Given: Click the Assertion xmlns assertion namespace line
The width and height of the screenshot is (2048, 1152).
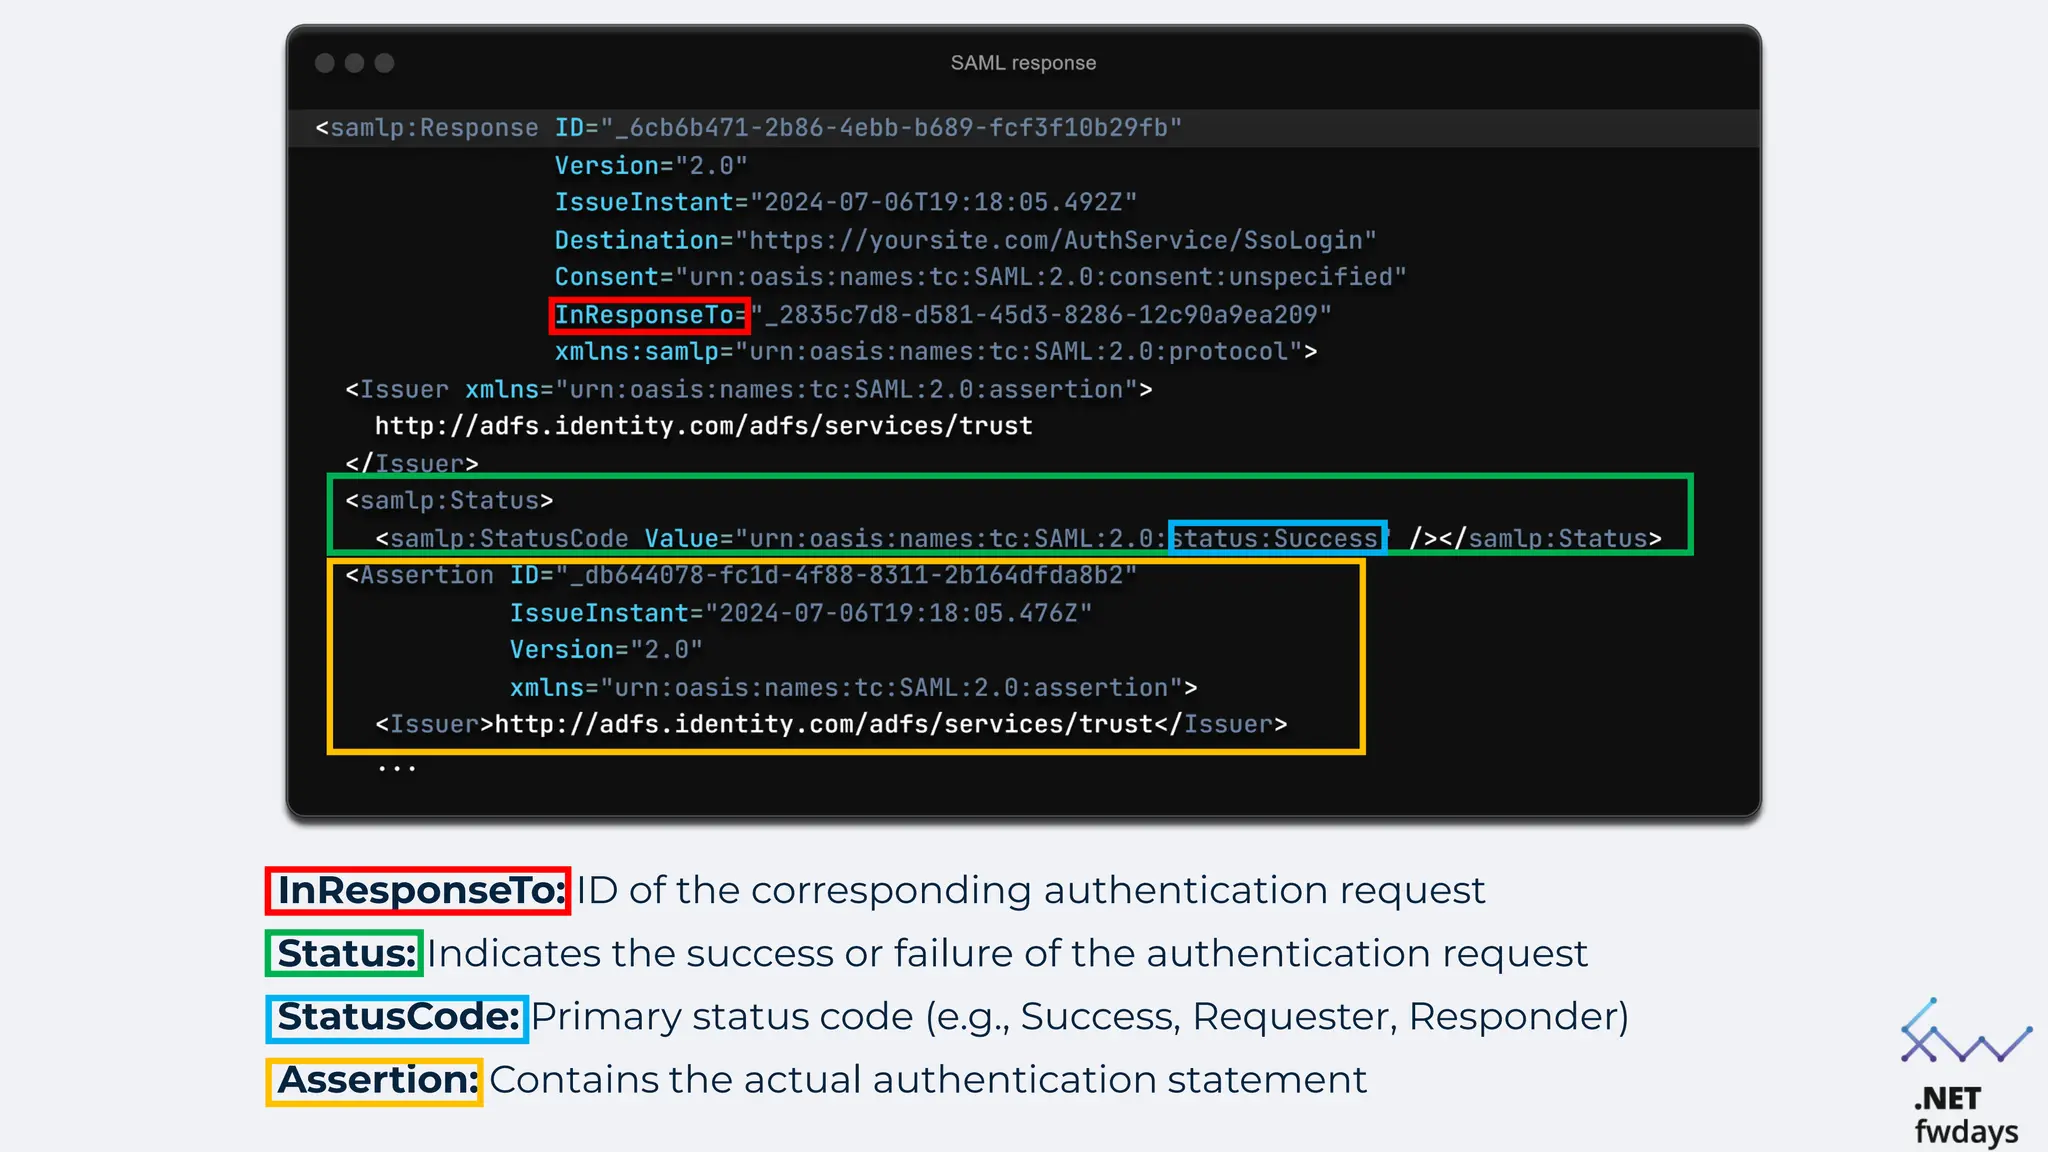Looking at the screenshot, I should coord(854,688).
